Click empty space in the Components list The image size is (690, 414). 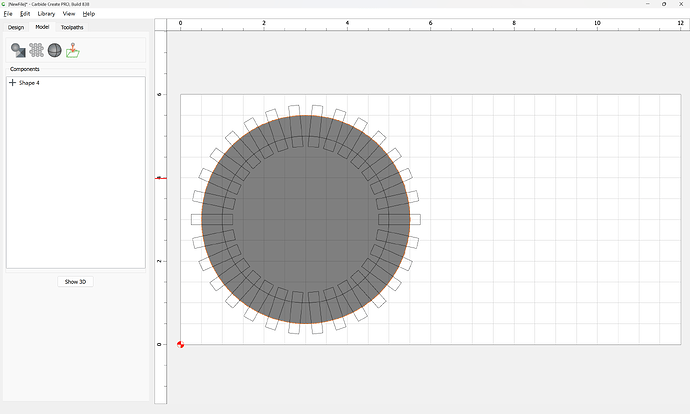tap(75, 180)
